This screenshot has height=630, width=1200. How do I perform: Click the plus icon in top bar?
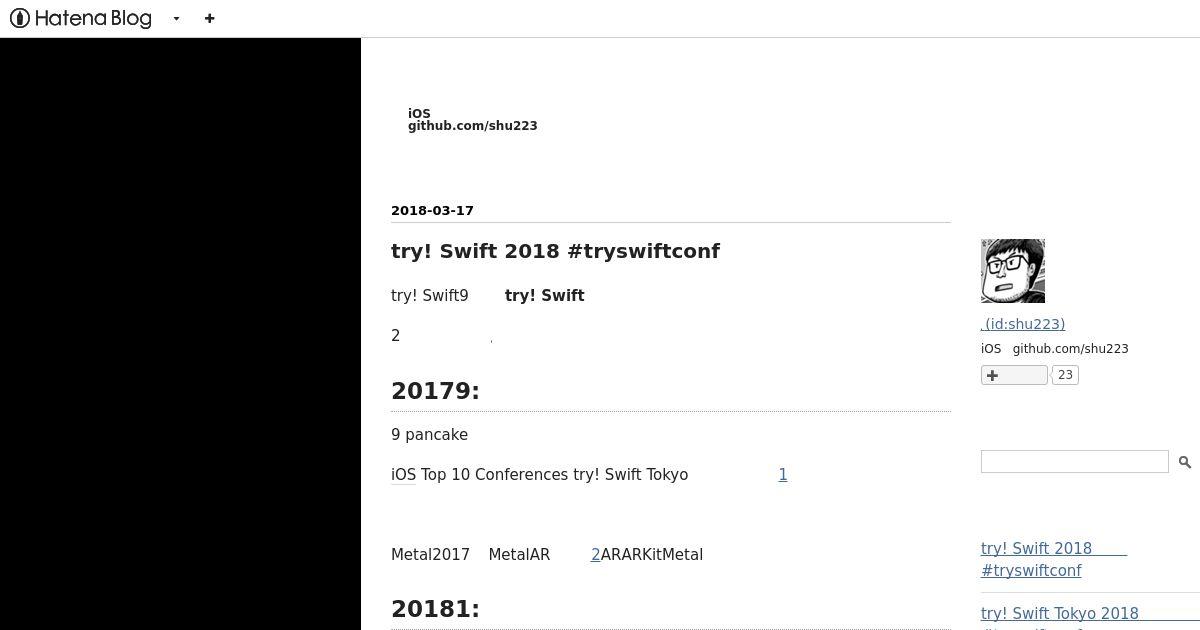(x=209, y=18)
